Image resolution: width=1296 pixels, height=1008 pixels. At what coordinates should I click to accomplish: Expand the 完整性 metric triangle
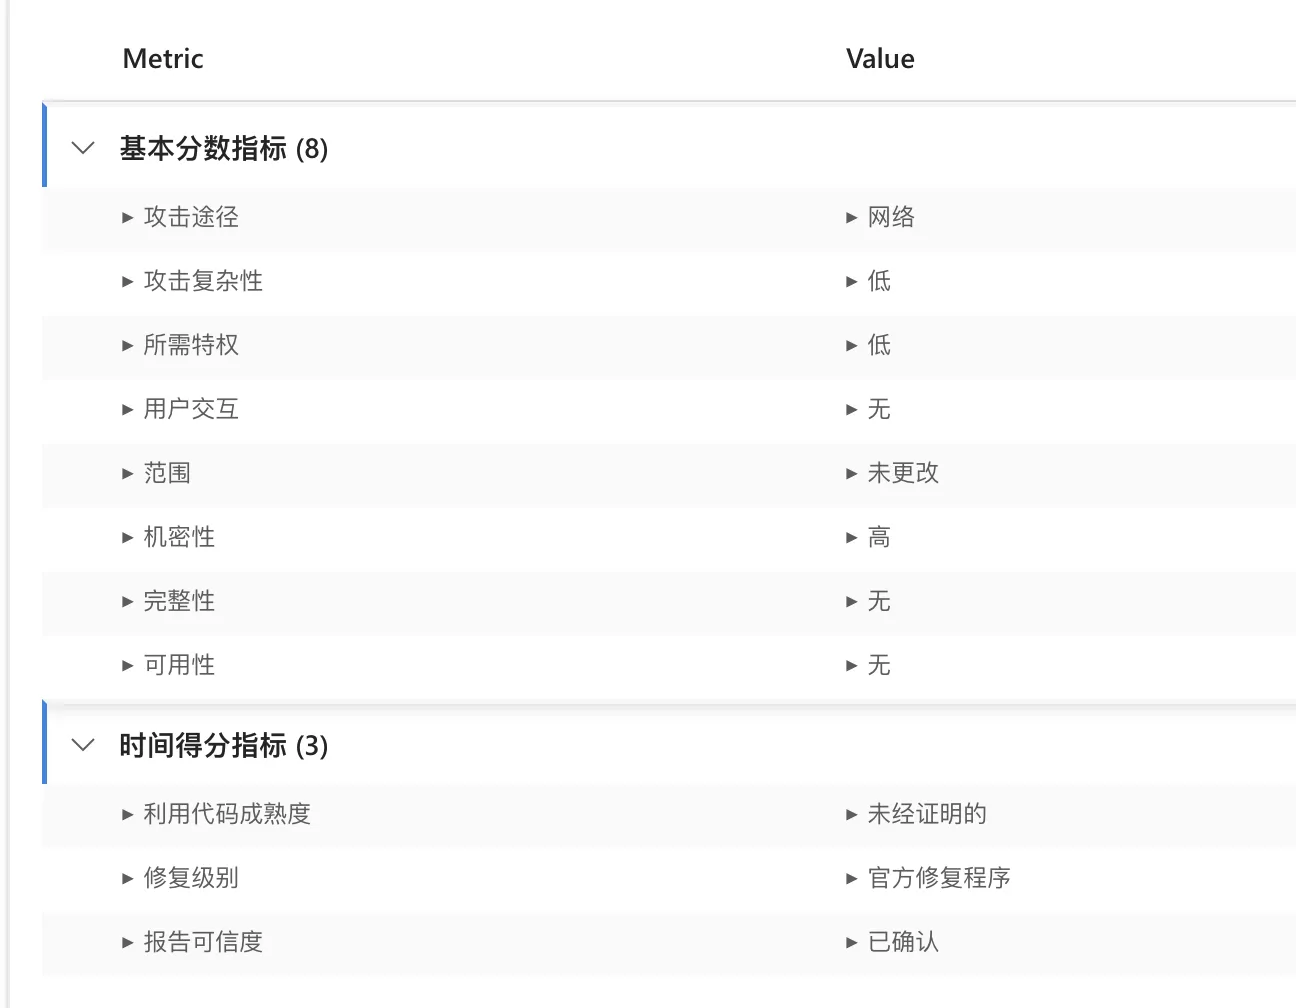point(127,601)
